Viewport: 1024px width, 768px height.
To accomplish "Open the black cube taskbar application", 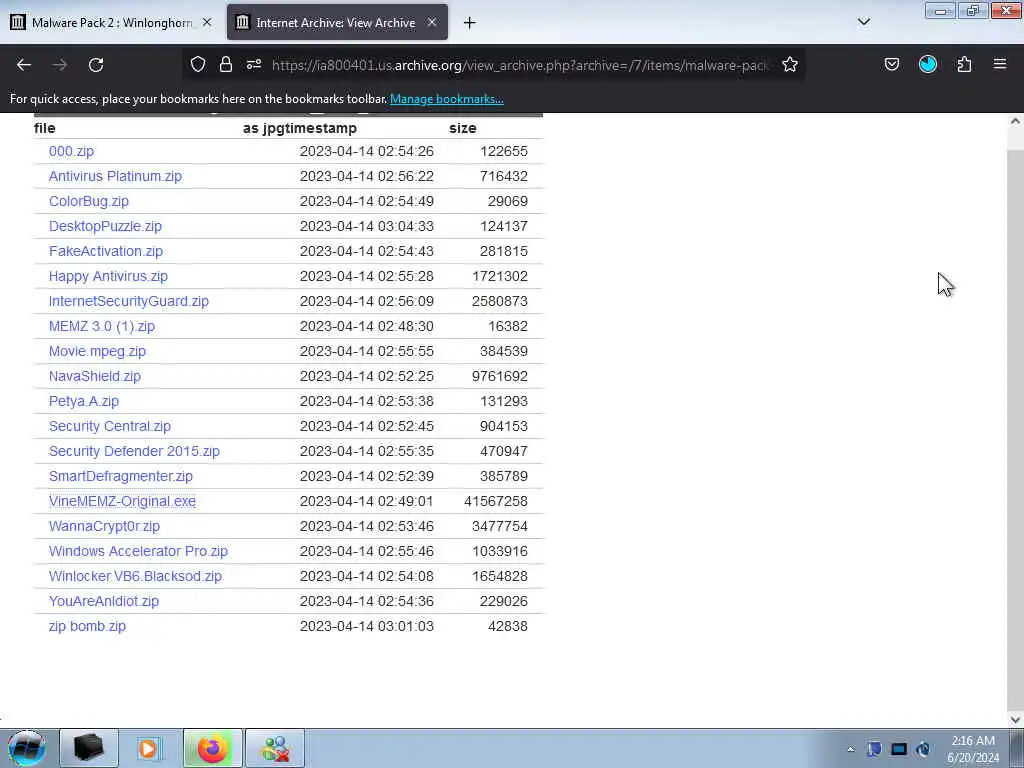I will [89, 748].
